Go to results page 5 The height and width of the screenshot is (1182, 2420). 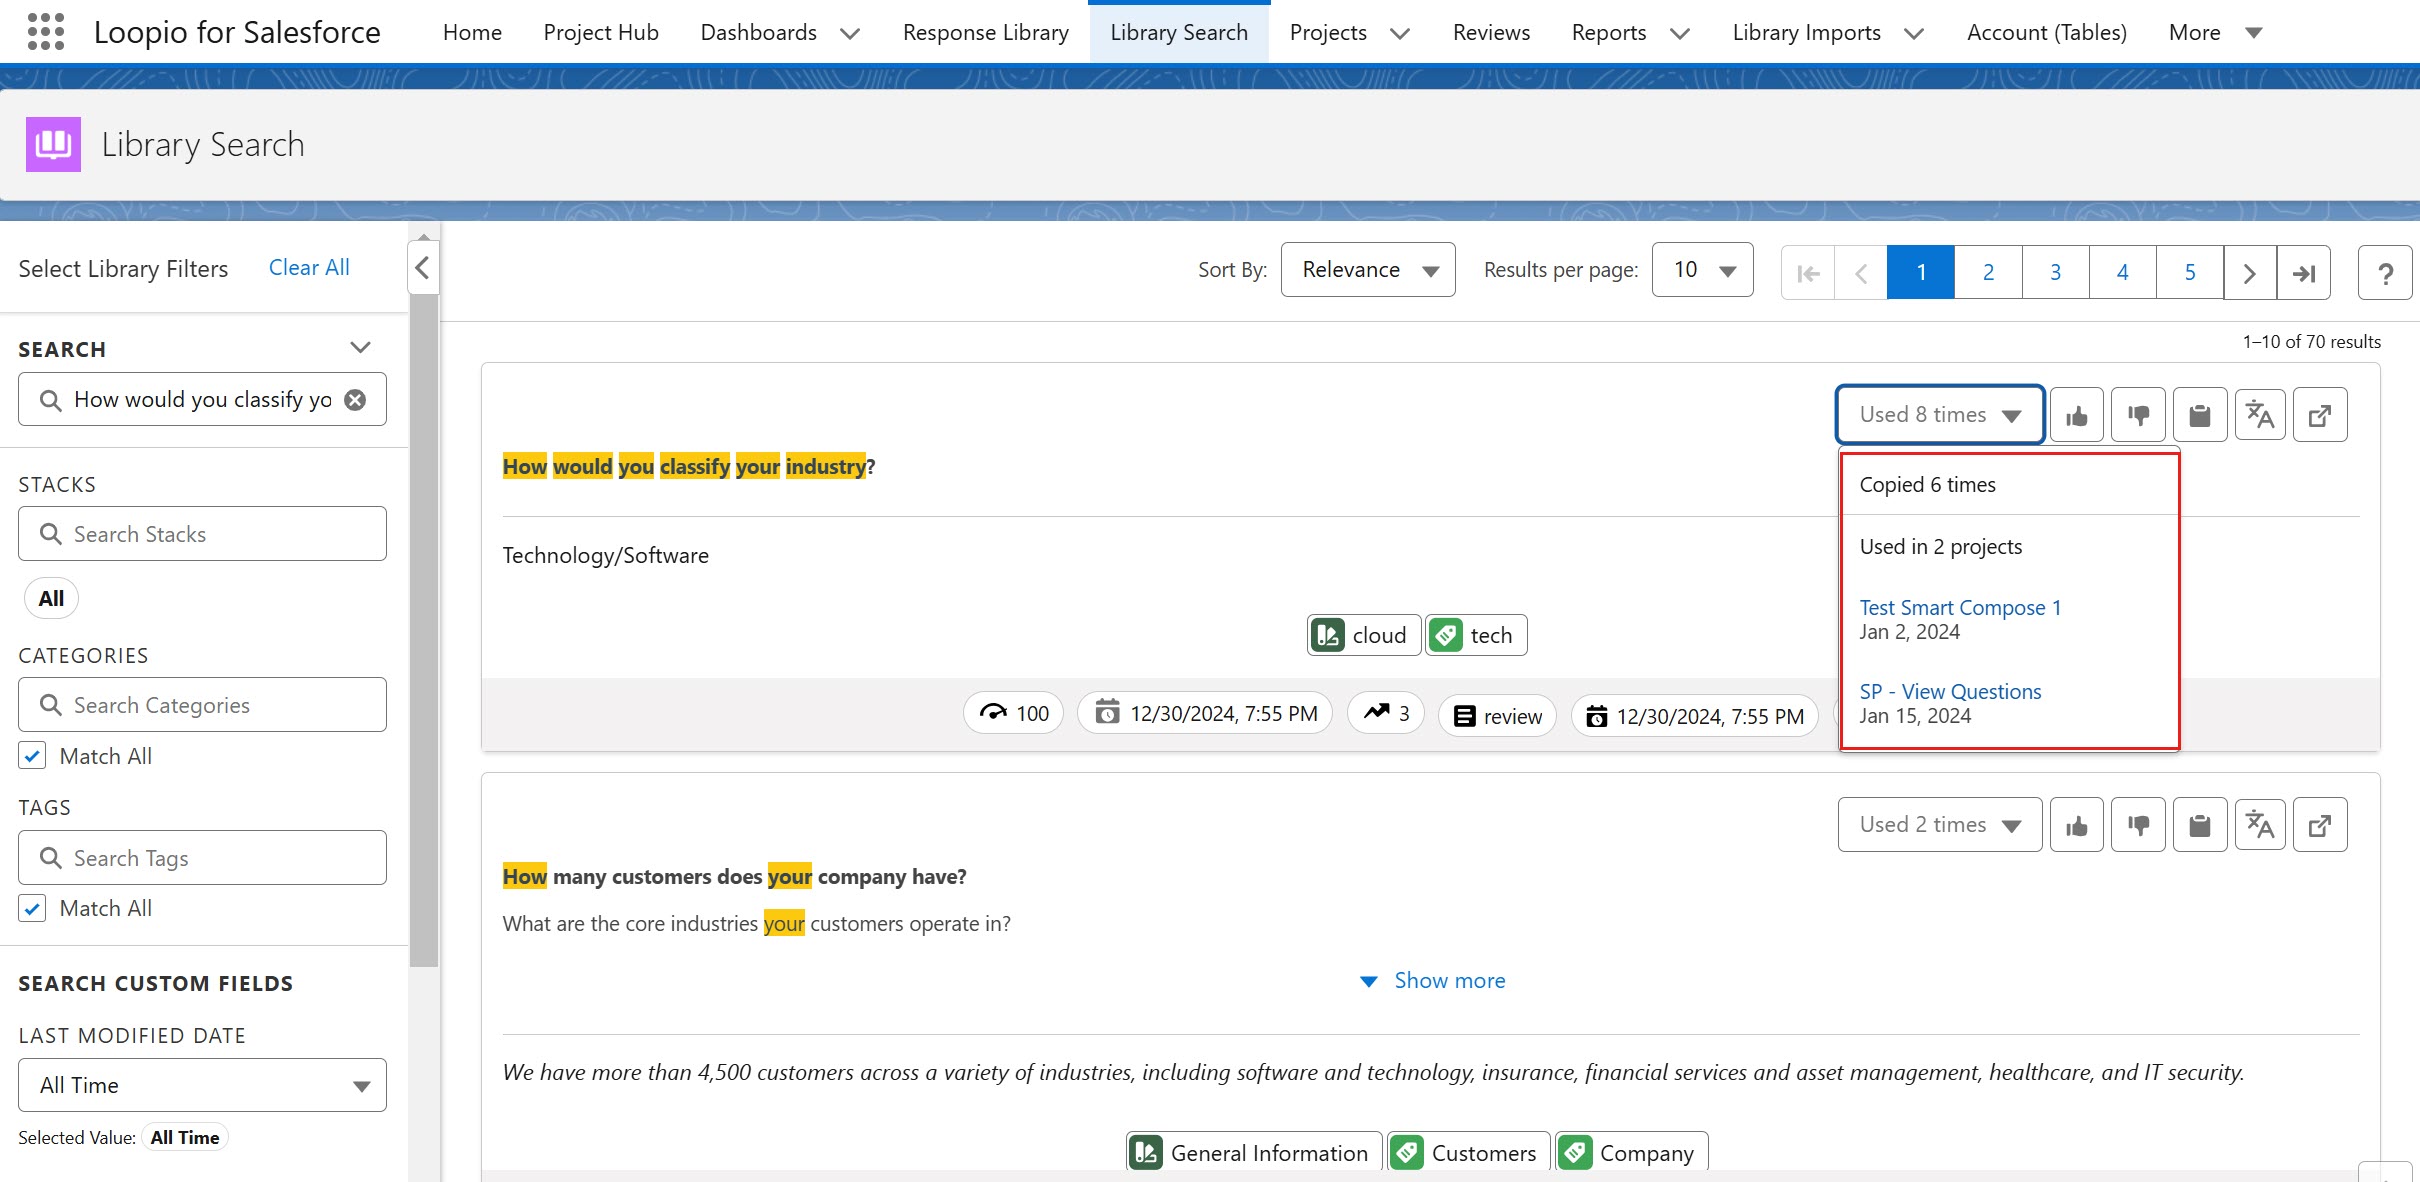(x=2190, y=272)
